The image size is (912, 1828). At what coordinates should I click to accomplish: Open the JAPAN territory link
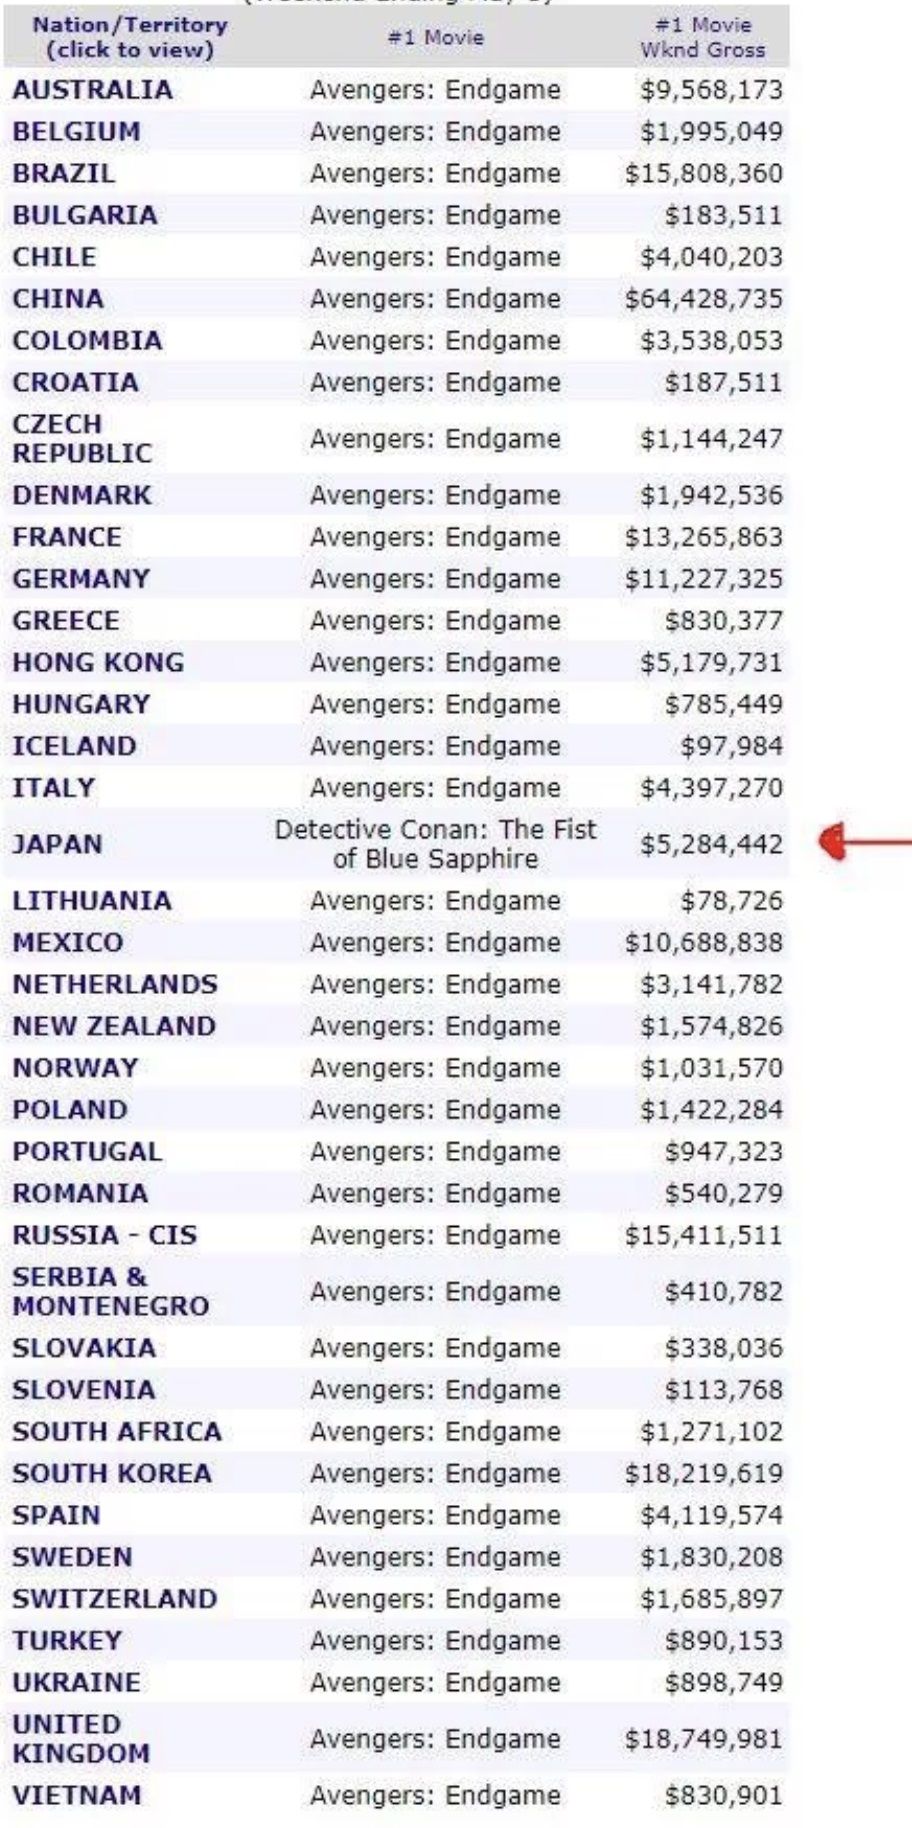click(x=57, y=844)
